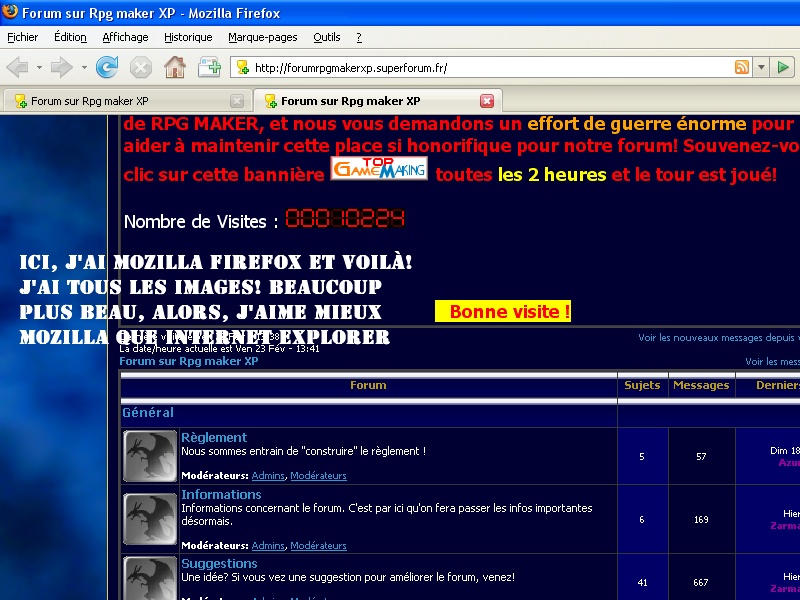
Task: Go to the Home page
Action: pos(175,67)
